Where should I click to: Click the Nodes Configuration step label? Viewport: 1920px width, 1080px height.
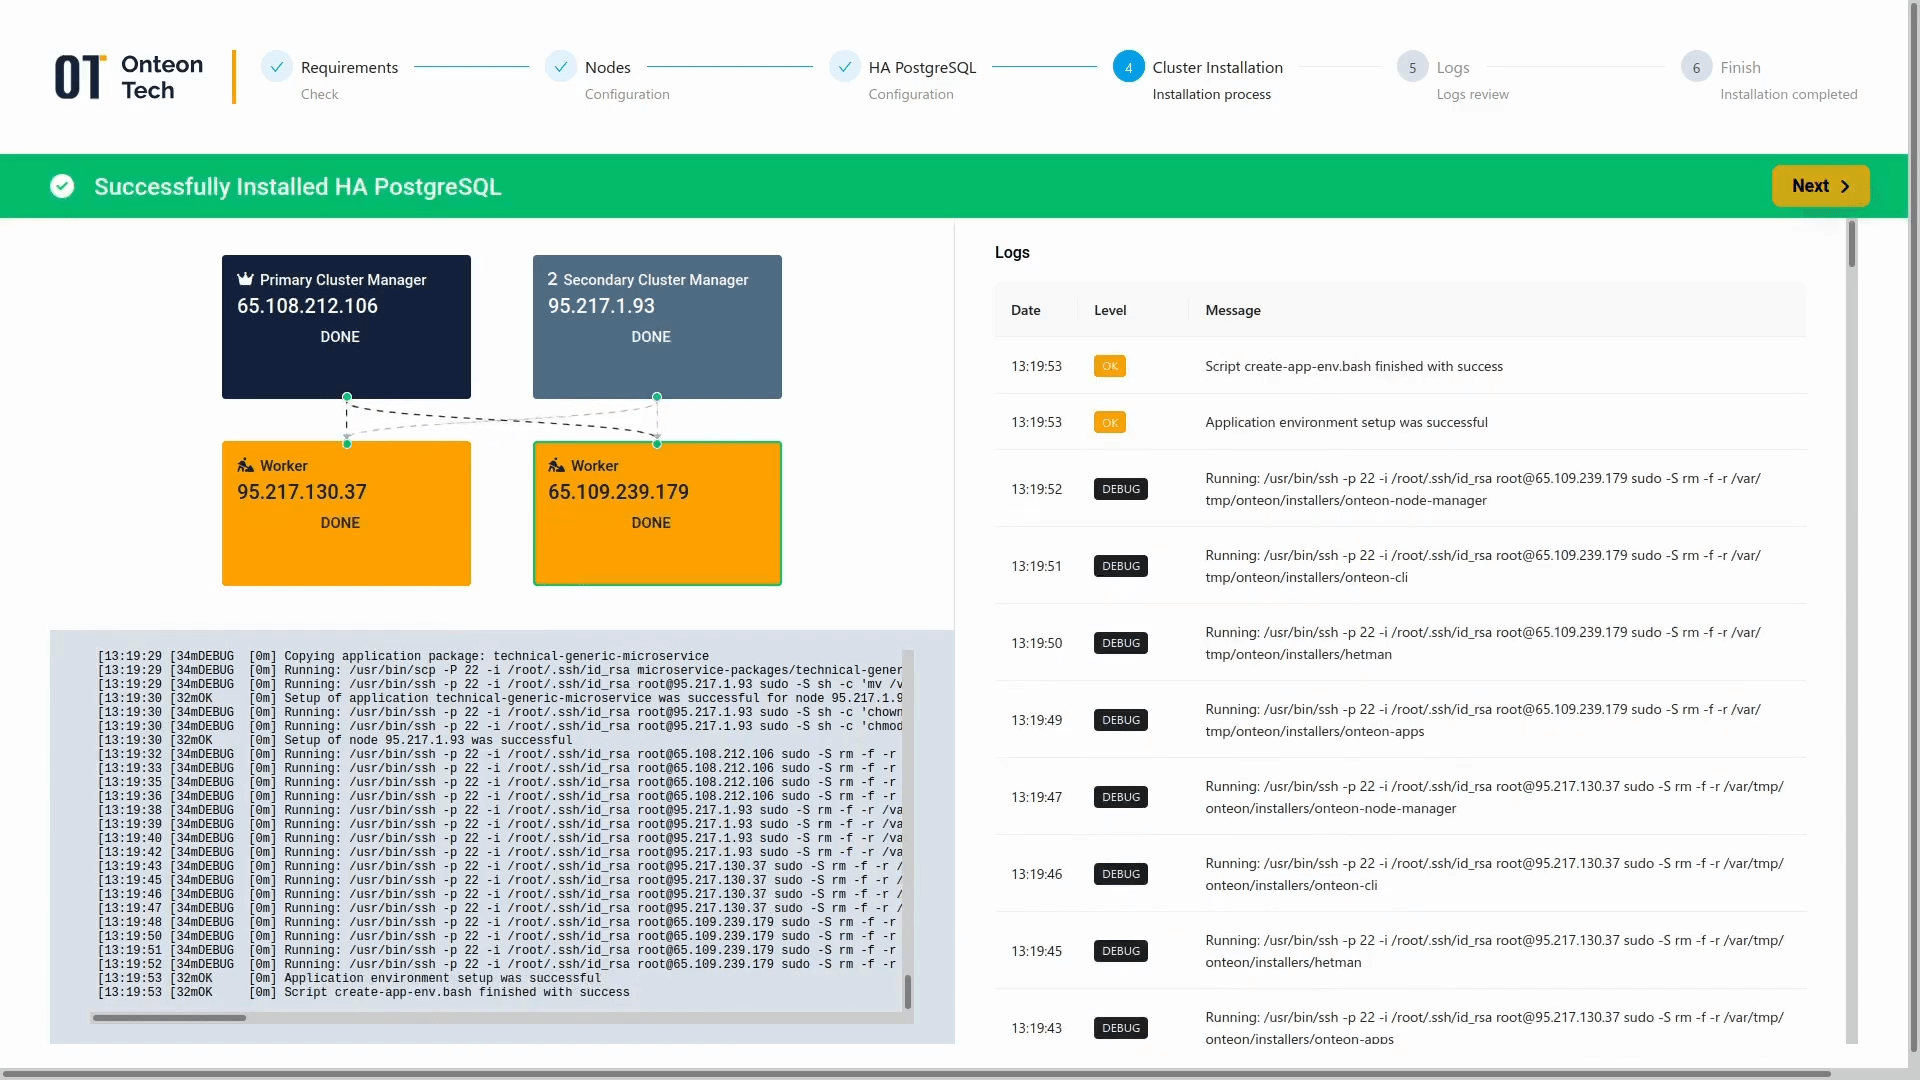click(626, 94)
